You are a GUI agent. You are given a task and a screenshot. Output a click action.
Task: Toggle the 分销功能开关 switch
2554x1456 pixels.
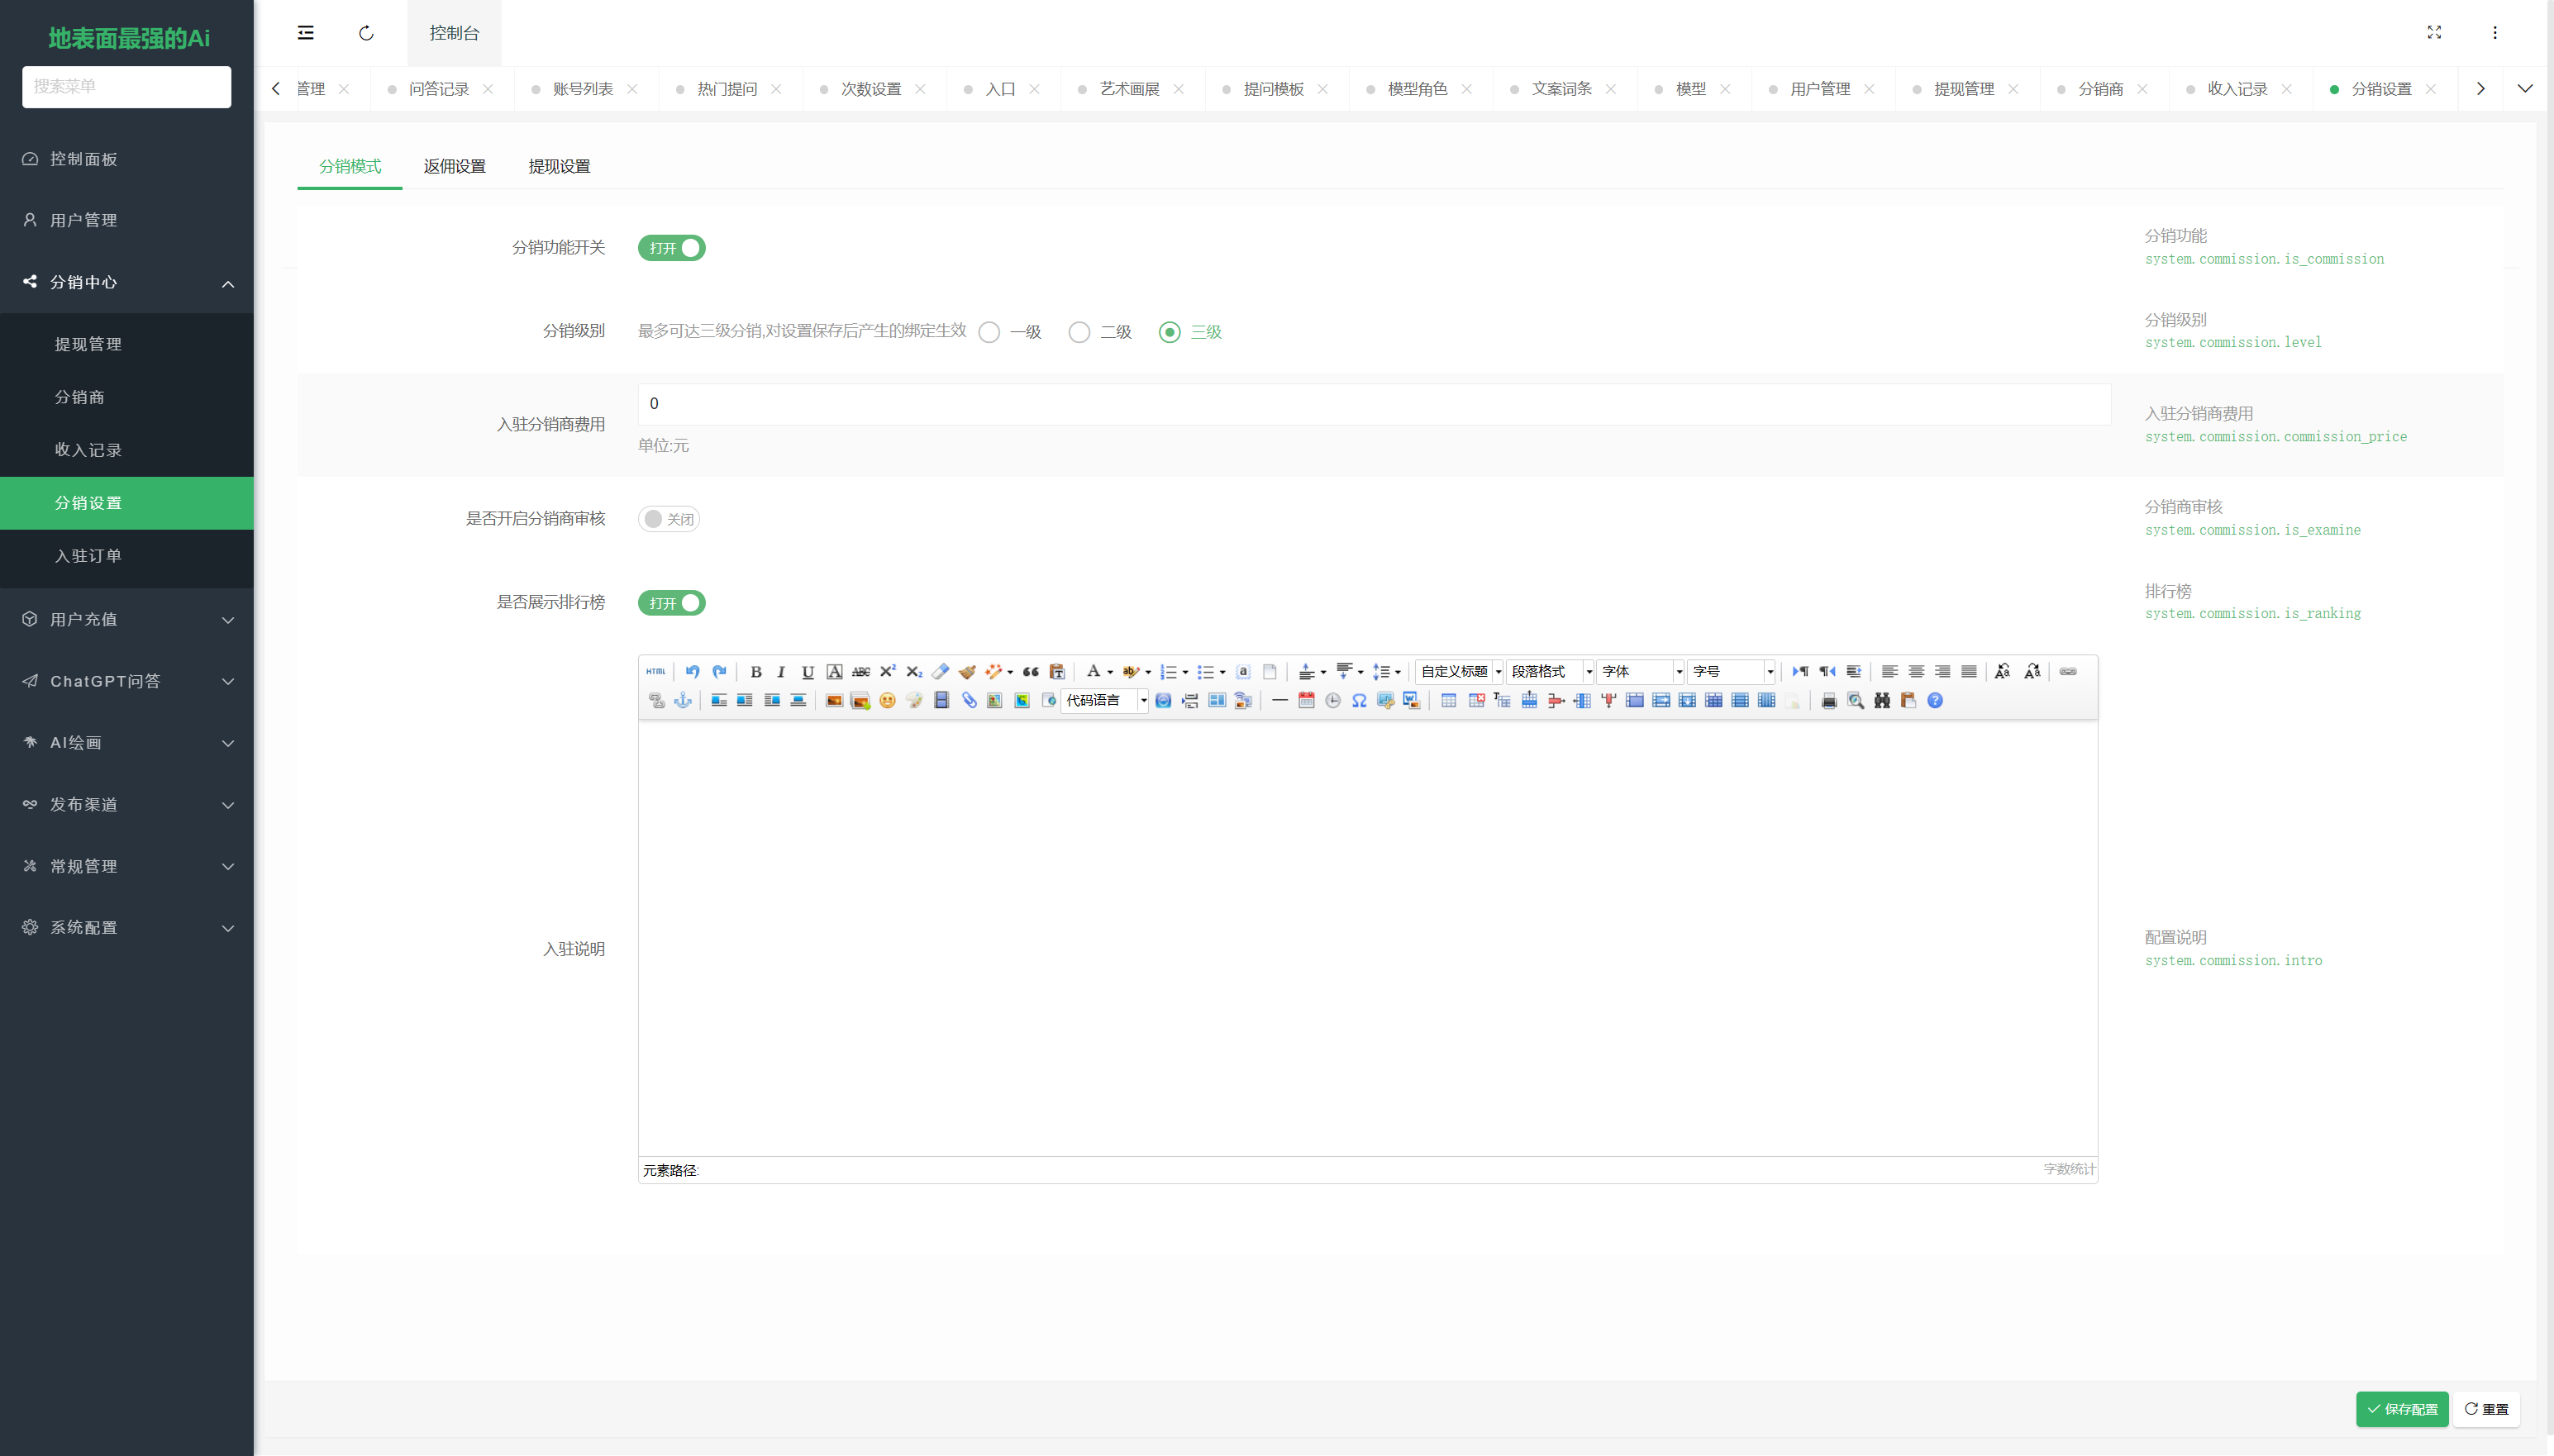click(672, 248)
